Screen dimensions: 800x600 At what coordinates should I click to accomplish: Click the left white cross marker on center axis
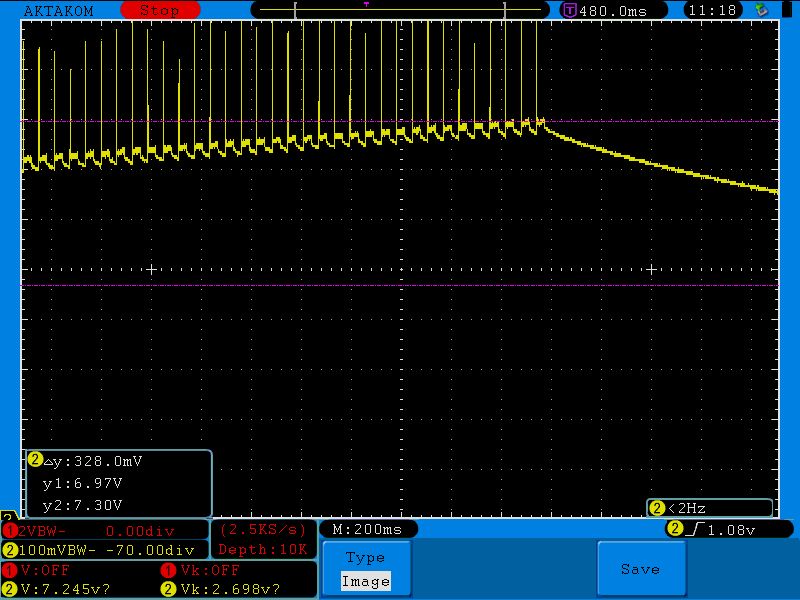click(x=151, y=269)
